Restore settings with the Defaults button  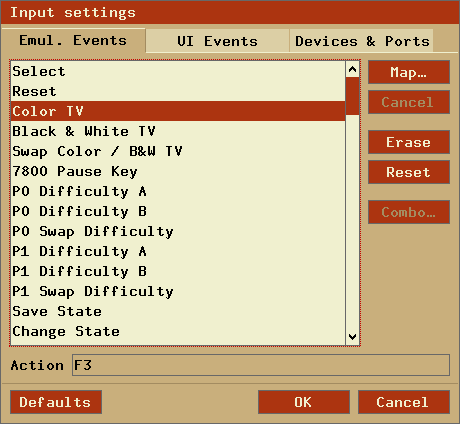point(56,402)
